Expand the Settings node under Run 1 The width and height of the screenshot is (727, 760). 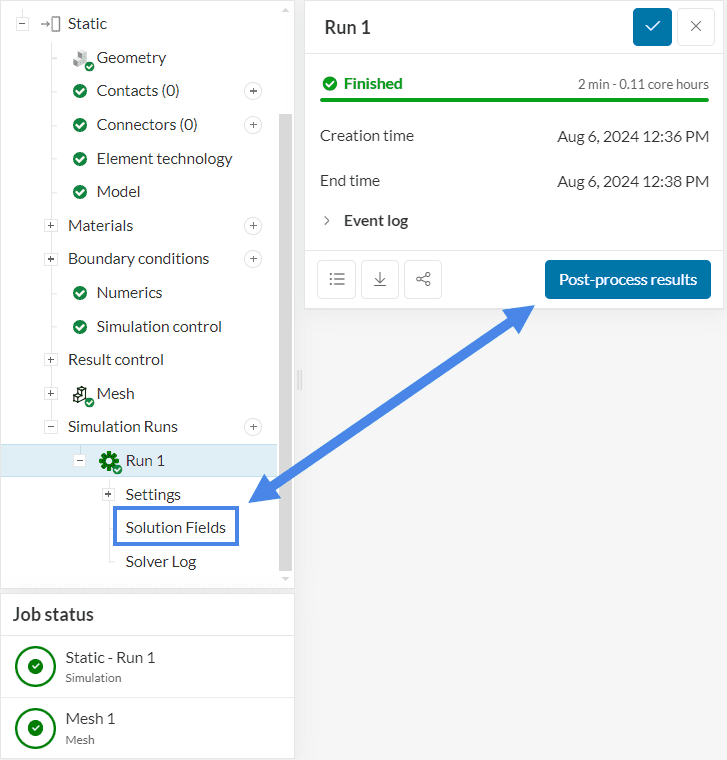pyautogui.click(x=108, y=495)
